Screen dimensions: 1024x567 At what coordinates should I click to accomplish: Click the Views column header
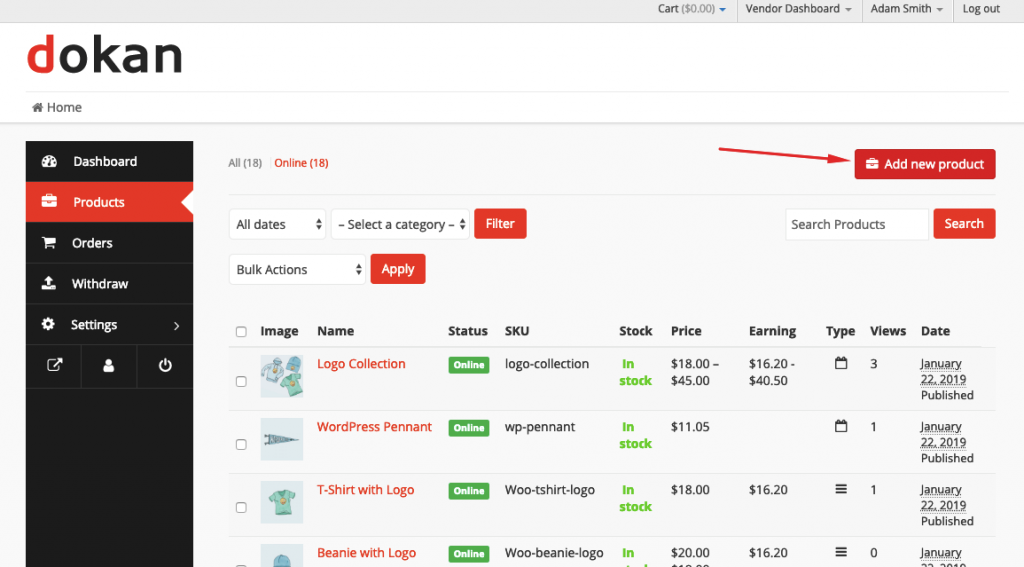tap(888, 331)
